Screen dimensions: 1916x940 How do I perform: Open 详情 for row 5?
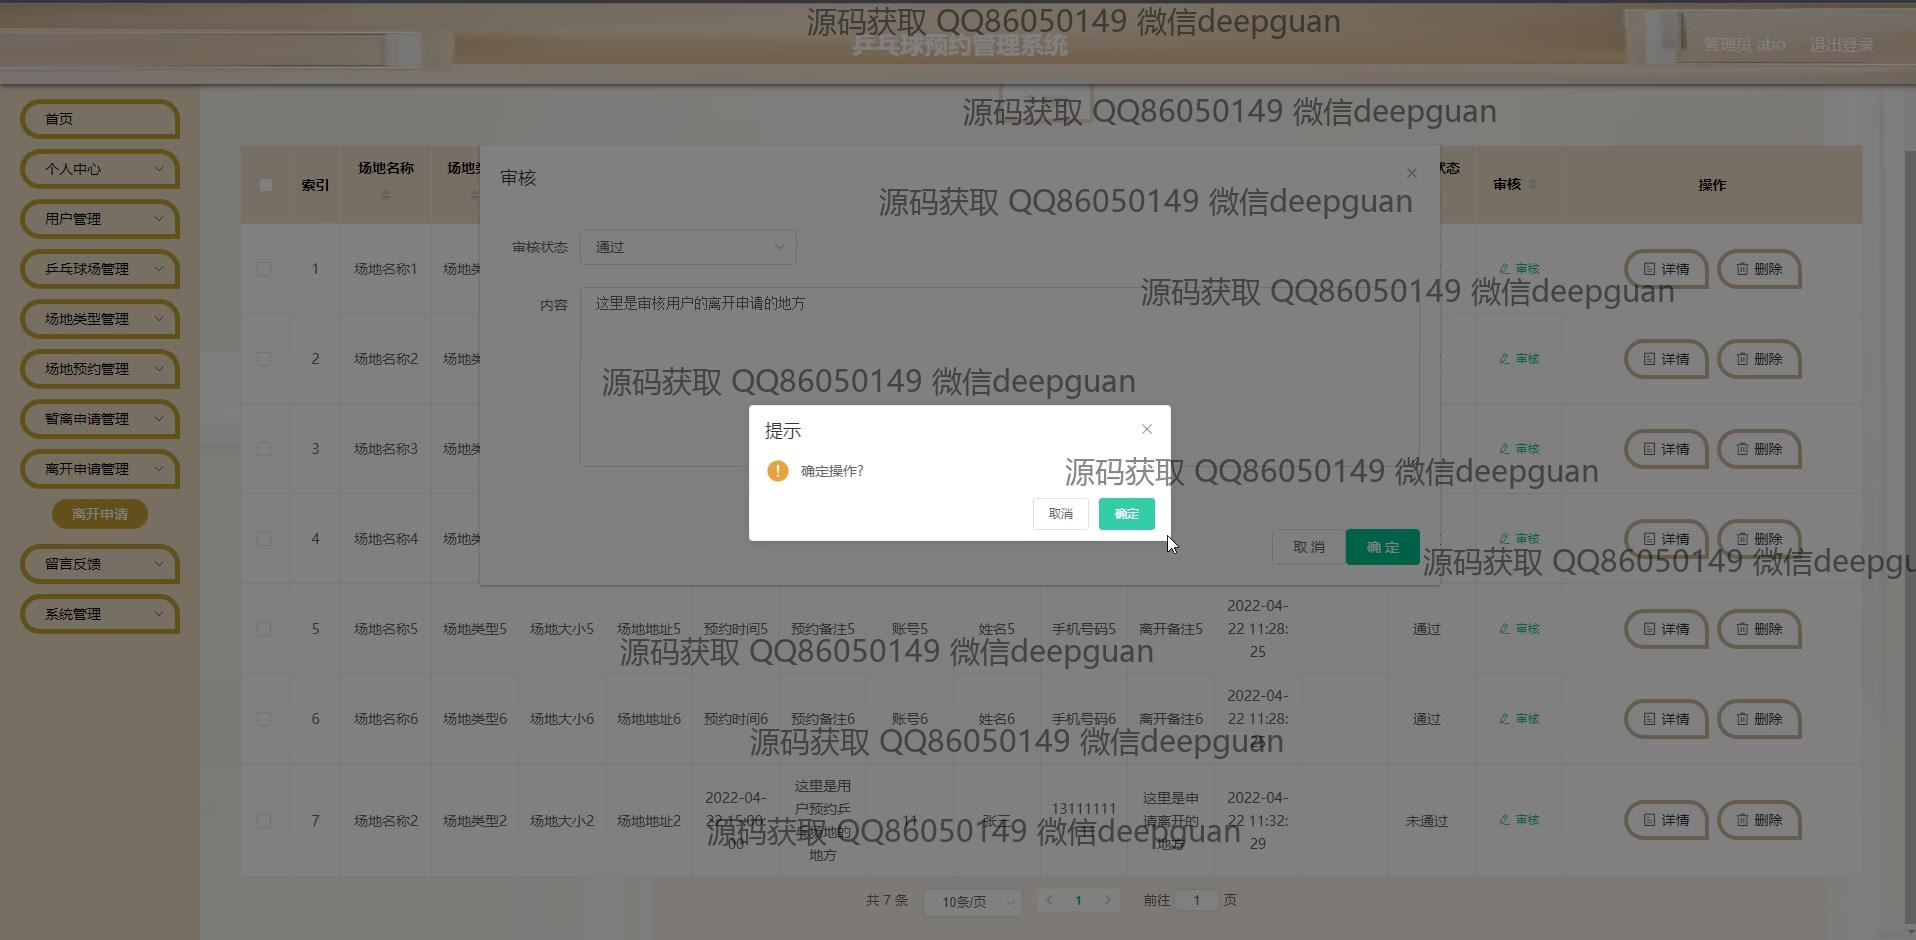[x=1666, y=629]
